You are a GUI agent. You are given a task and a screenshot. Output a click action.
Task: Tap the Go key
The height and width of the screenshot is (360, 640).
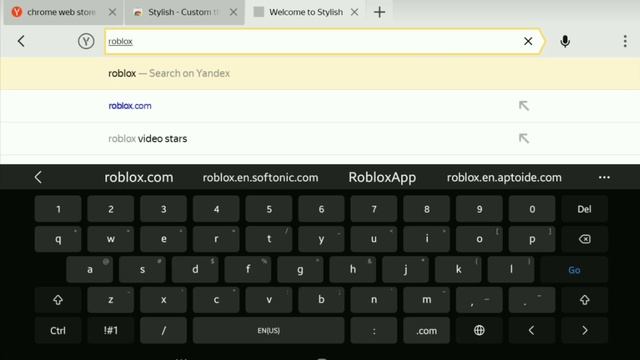coord(574,269)
